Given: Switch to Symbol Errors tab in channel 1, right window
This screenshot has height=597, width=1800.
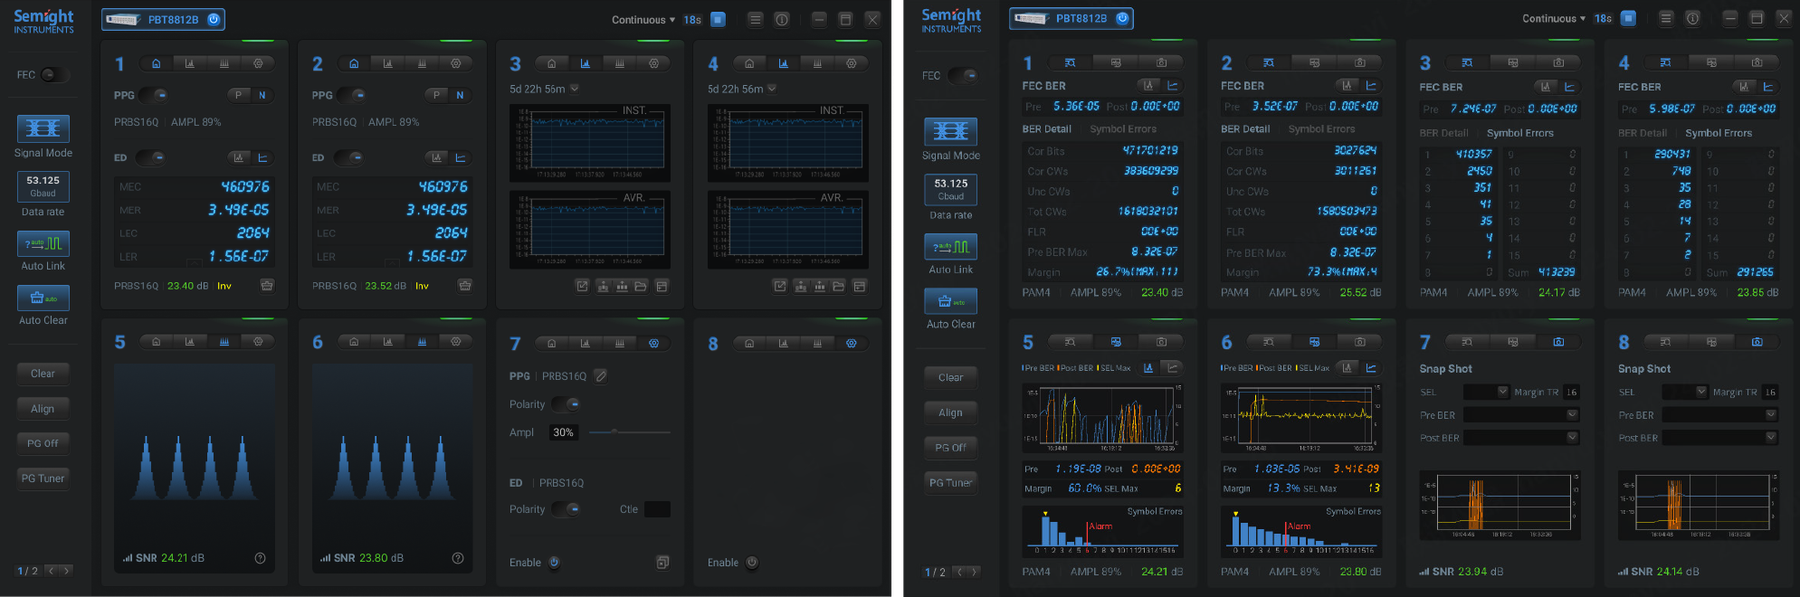Looking at the screenshot, I should [x=1123, y=129].
